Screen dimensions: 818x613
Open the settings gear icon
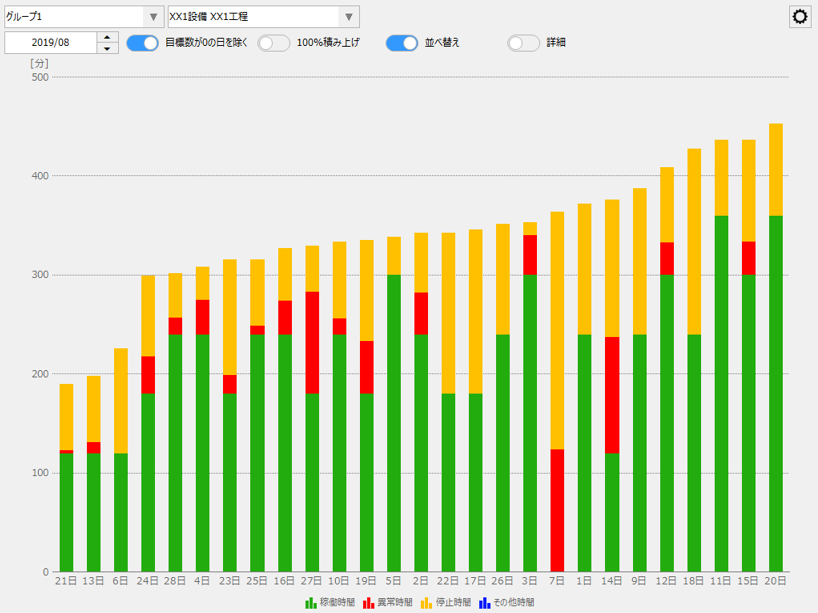[798, 16]
